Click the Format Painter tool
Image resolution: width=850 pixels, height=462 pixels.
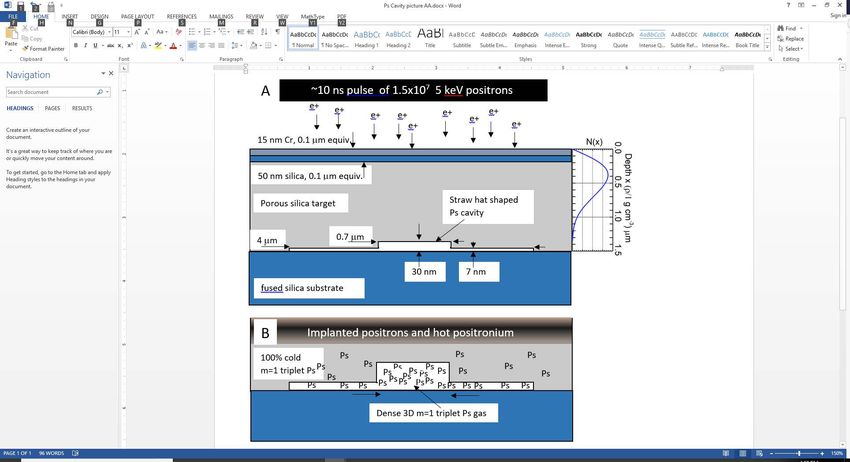(x=43, y=49)
